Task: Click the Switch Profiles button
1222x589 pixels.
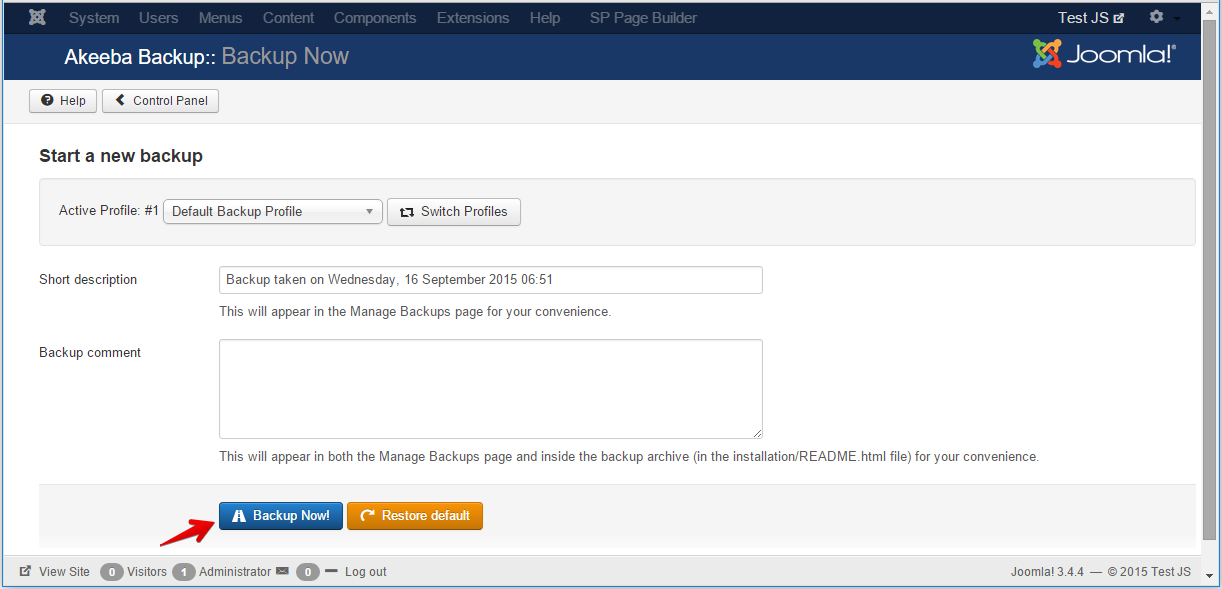Action: [454, 211]
